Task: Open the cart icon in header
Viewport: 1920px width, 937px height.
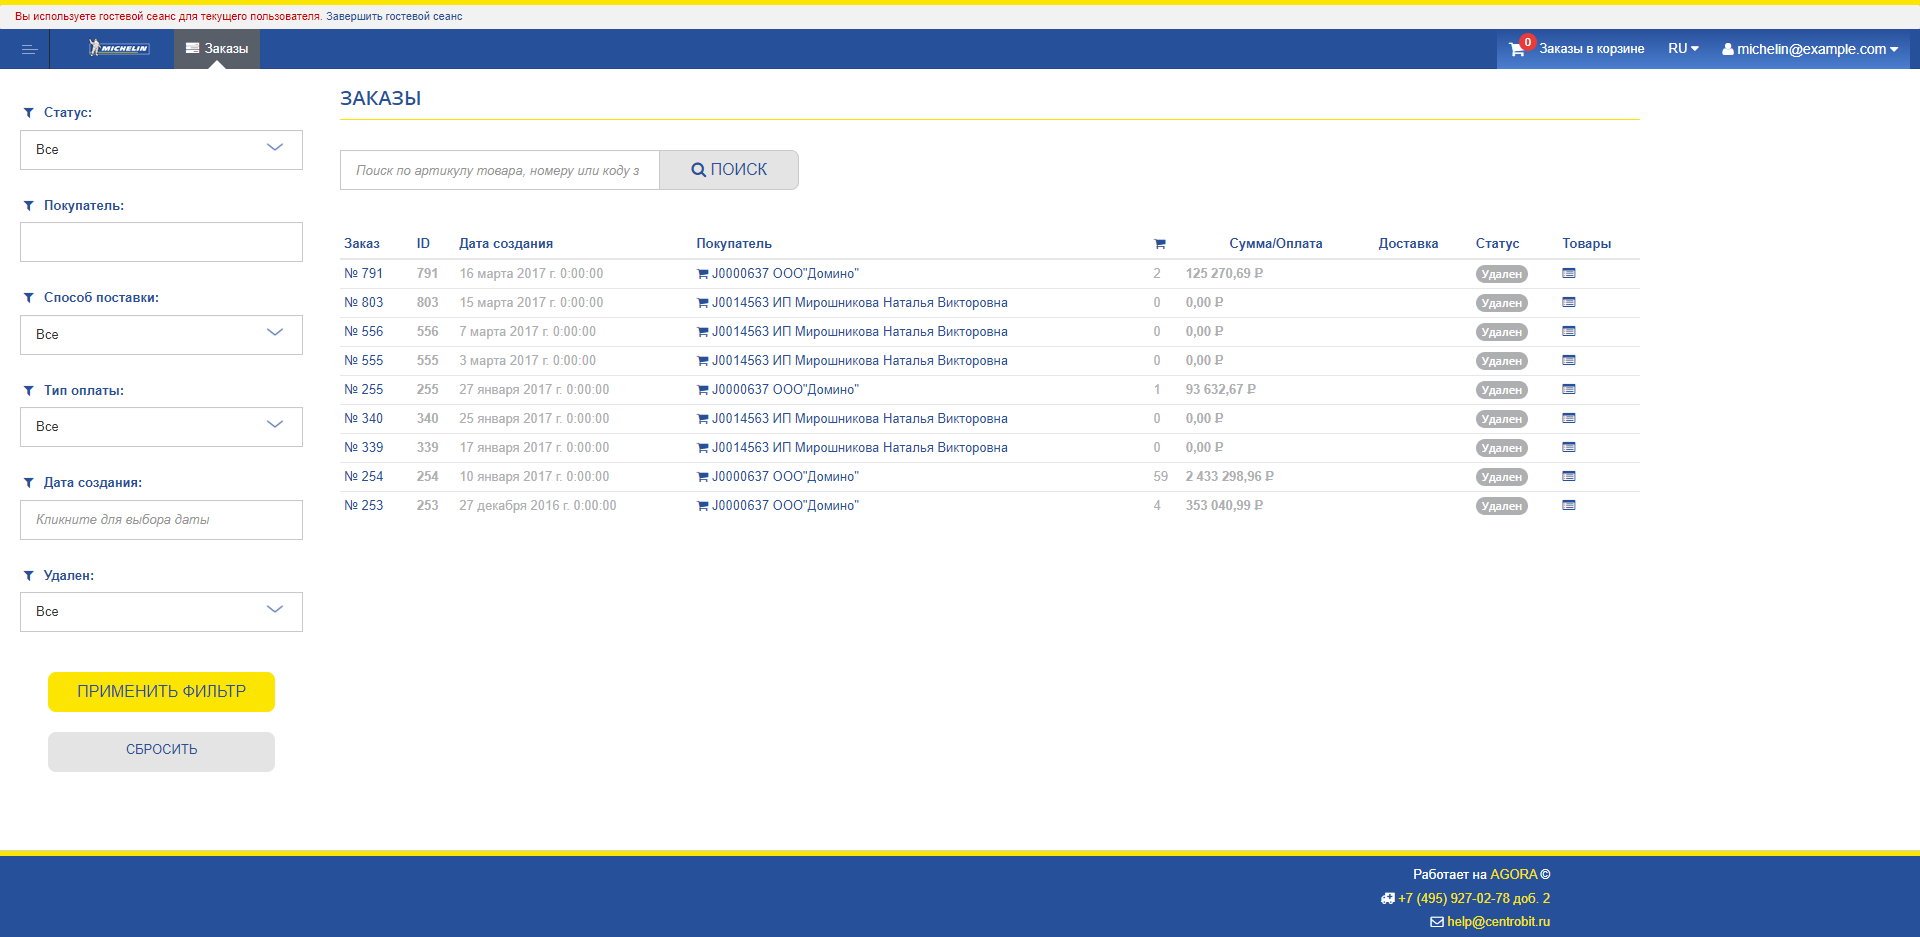Action: [1517, 49]
